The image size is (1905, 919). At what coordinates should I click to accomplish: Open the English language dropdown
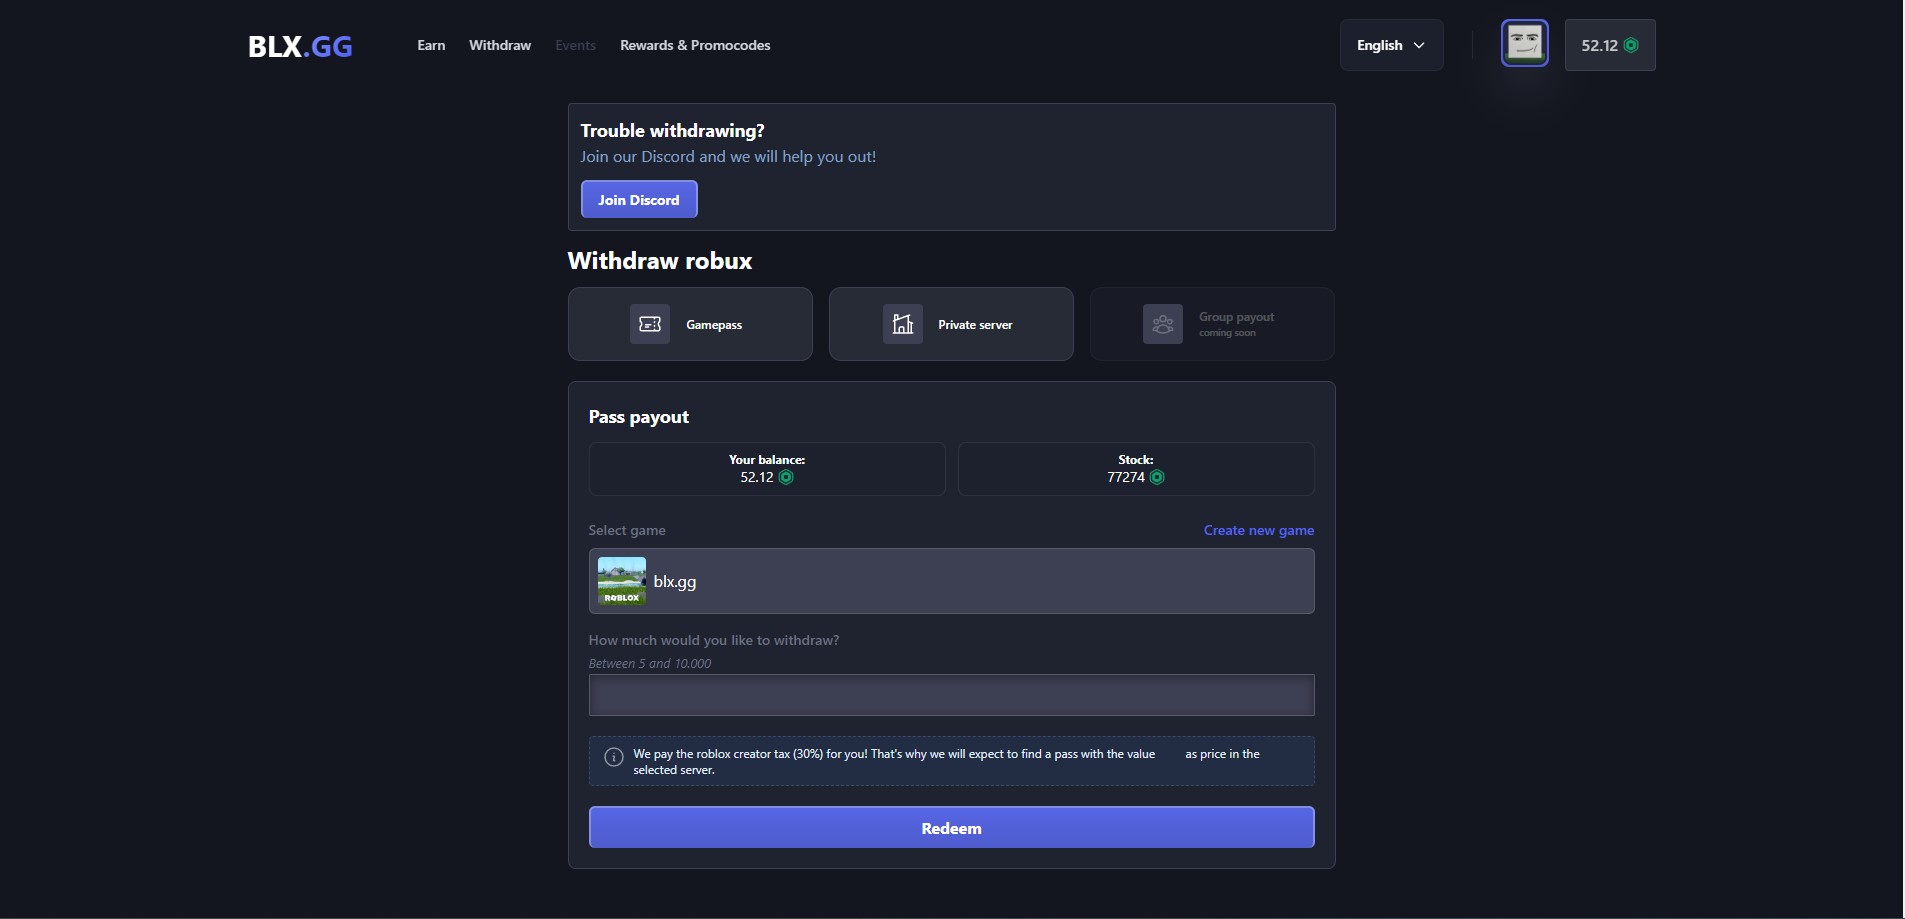[1391, 45]
